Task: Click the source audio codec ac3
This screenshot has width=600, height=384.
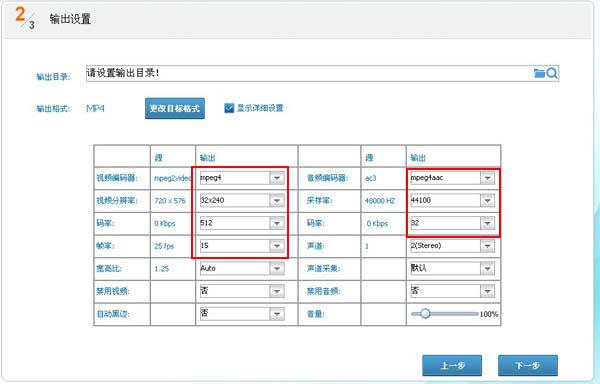Action: 371,178
